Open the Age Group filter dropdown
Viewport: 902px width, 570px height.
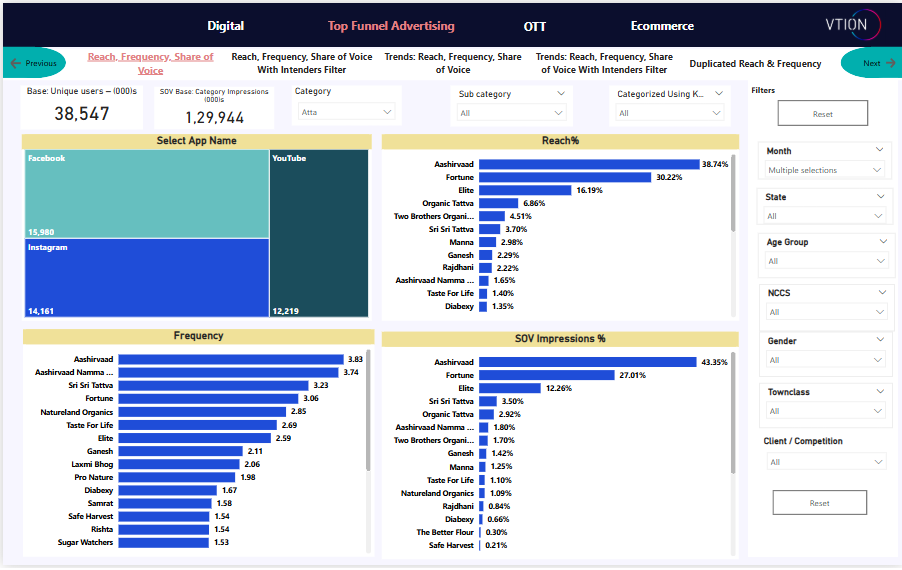[824, 261]
